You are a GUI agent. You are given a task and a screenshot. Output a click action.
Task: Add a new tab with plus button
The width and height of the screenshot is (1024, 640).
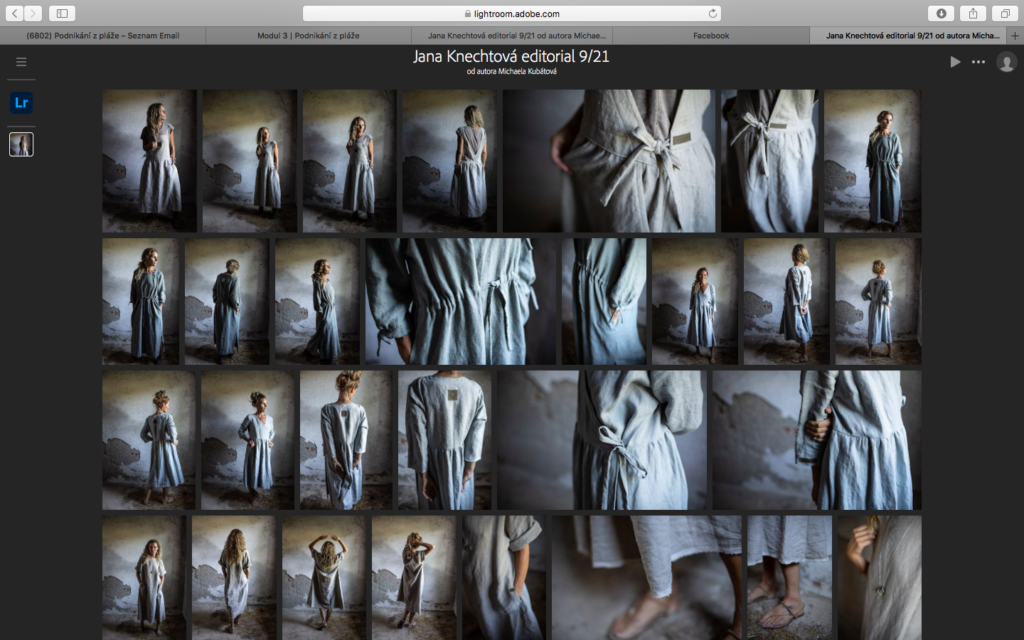tap(1015, 35)
